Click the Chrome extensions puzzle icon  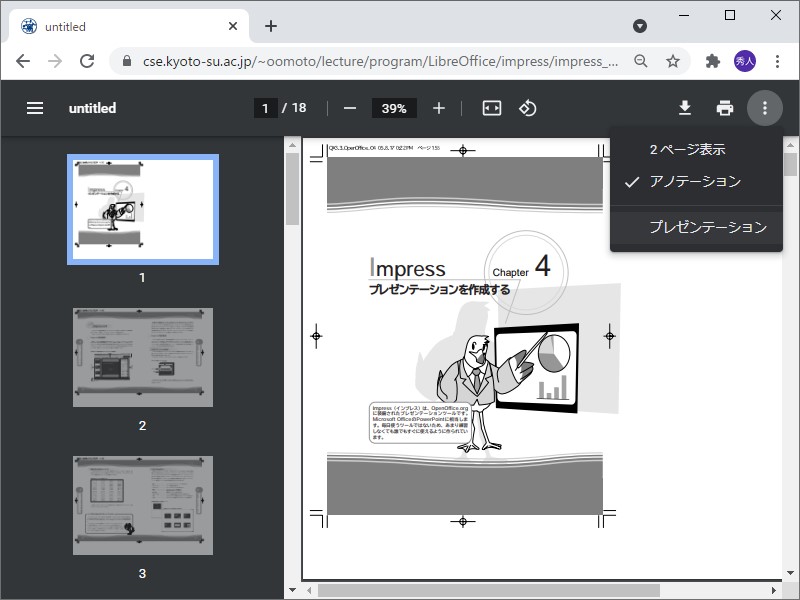pos(713,61)
